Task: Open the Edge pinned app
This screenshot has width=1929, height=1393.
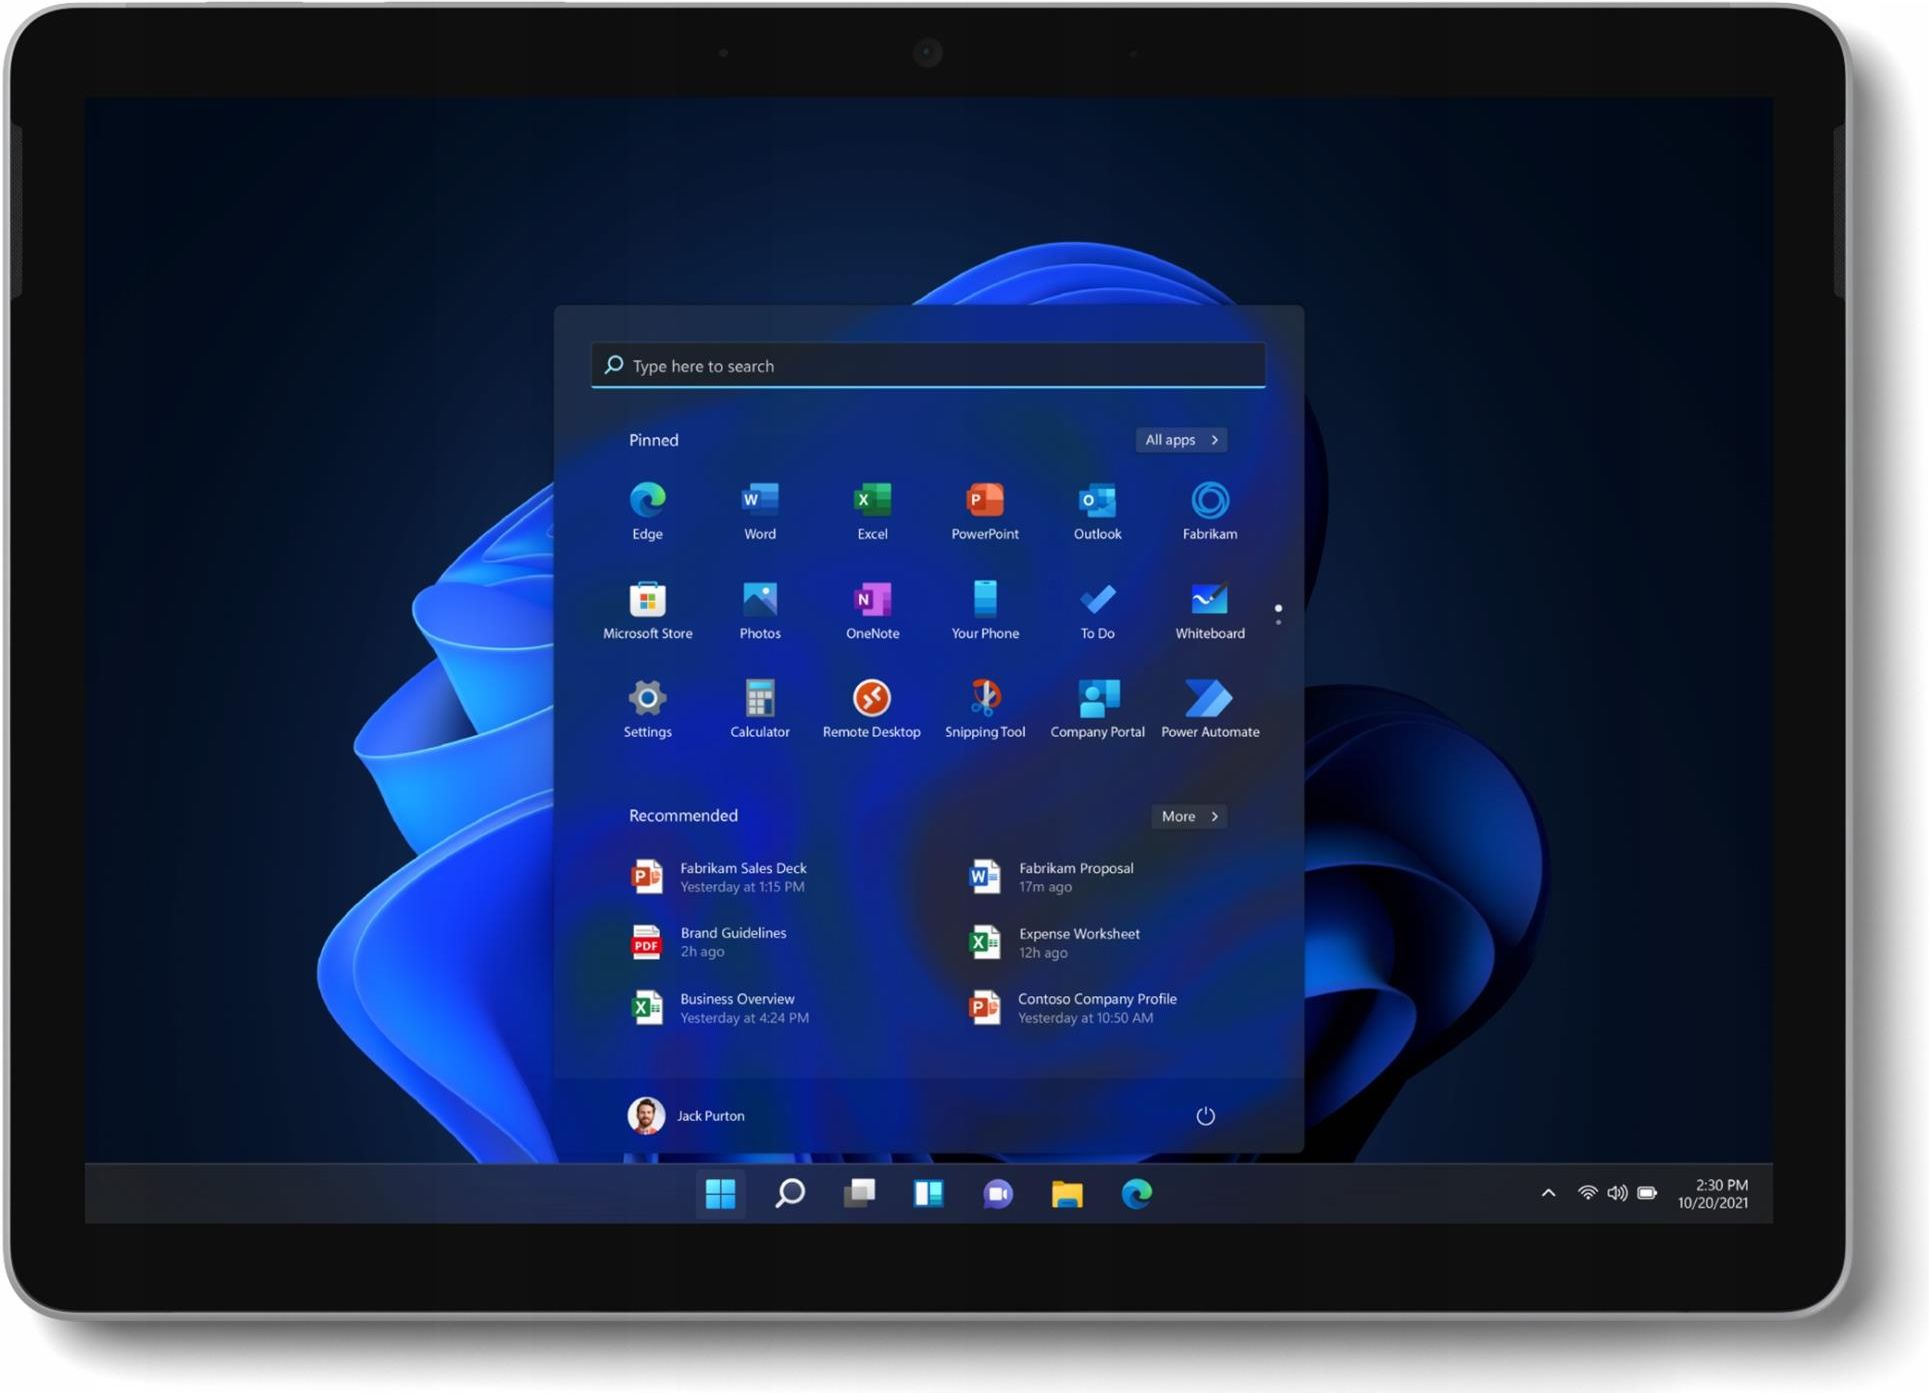Action: [647, 509]
